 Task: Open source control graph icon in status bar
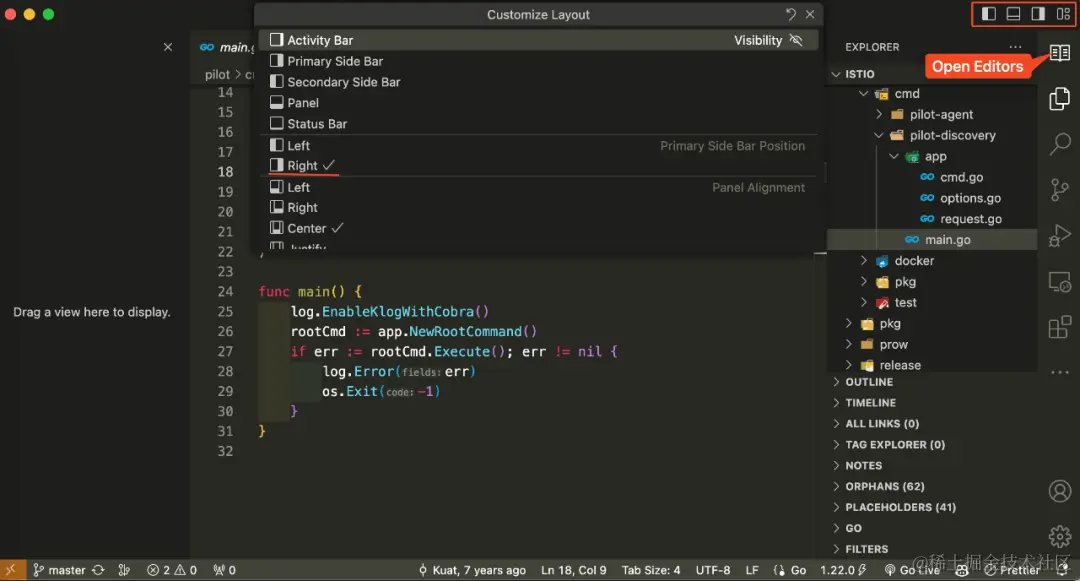click(124, 570)
